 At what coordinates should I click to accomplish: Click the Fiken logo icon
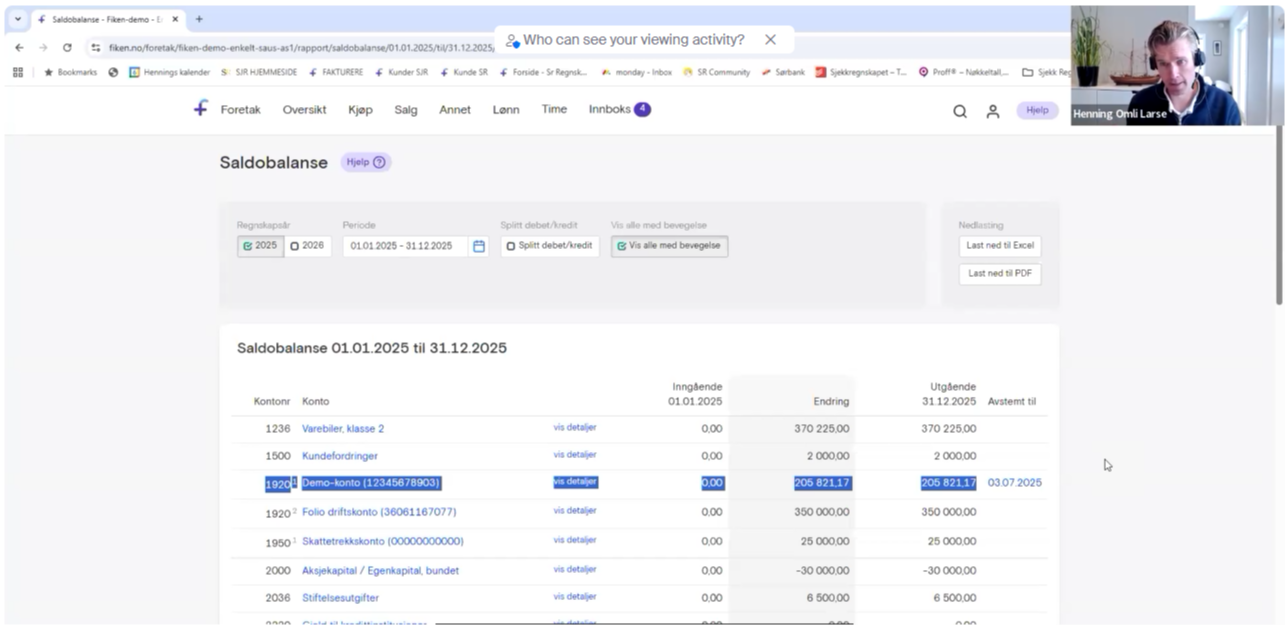(x=201, y=109)
